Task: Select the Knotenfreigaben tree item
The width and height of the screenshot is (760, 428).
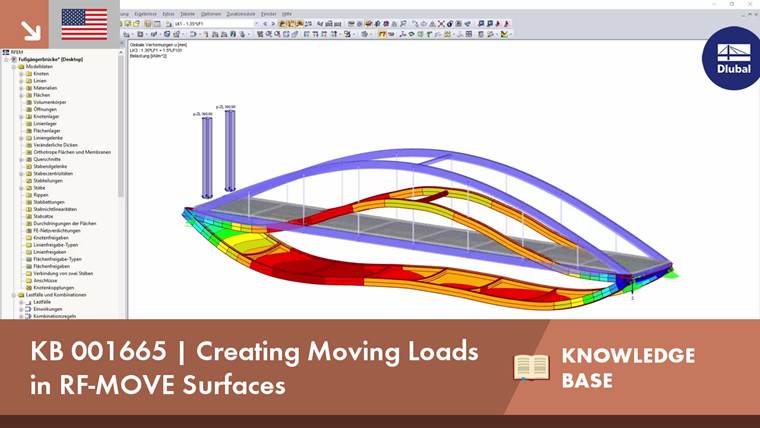Action: point(51,238)
